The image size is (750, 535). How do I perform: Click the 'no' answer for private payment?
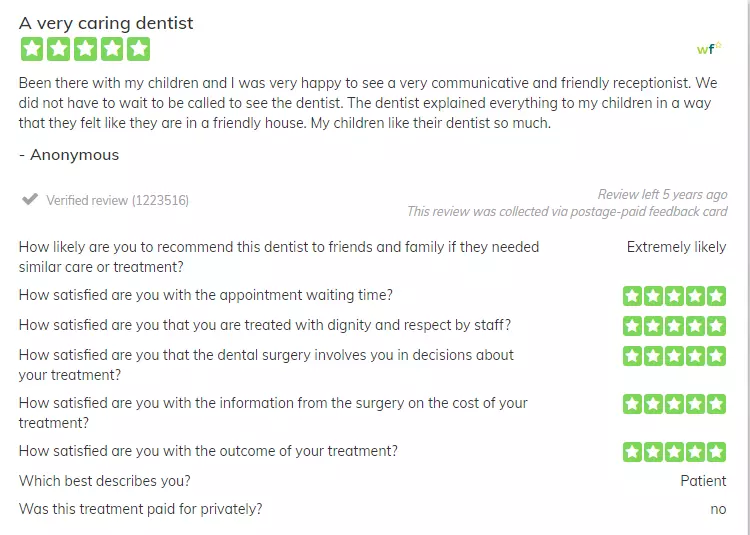point(718,509)
